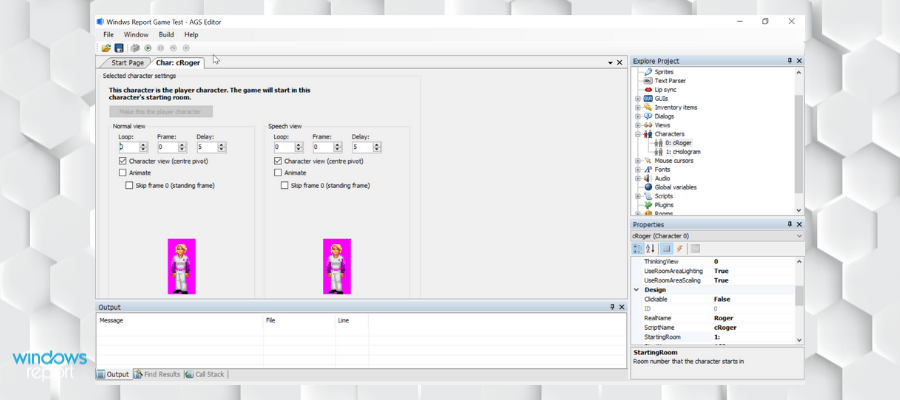Click the Dialogs speech bubble icon
The image size is (900, 400).
pos(648,116)
